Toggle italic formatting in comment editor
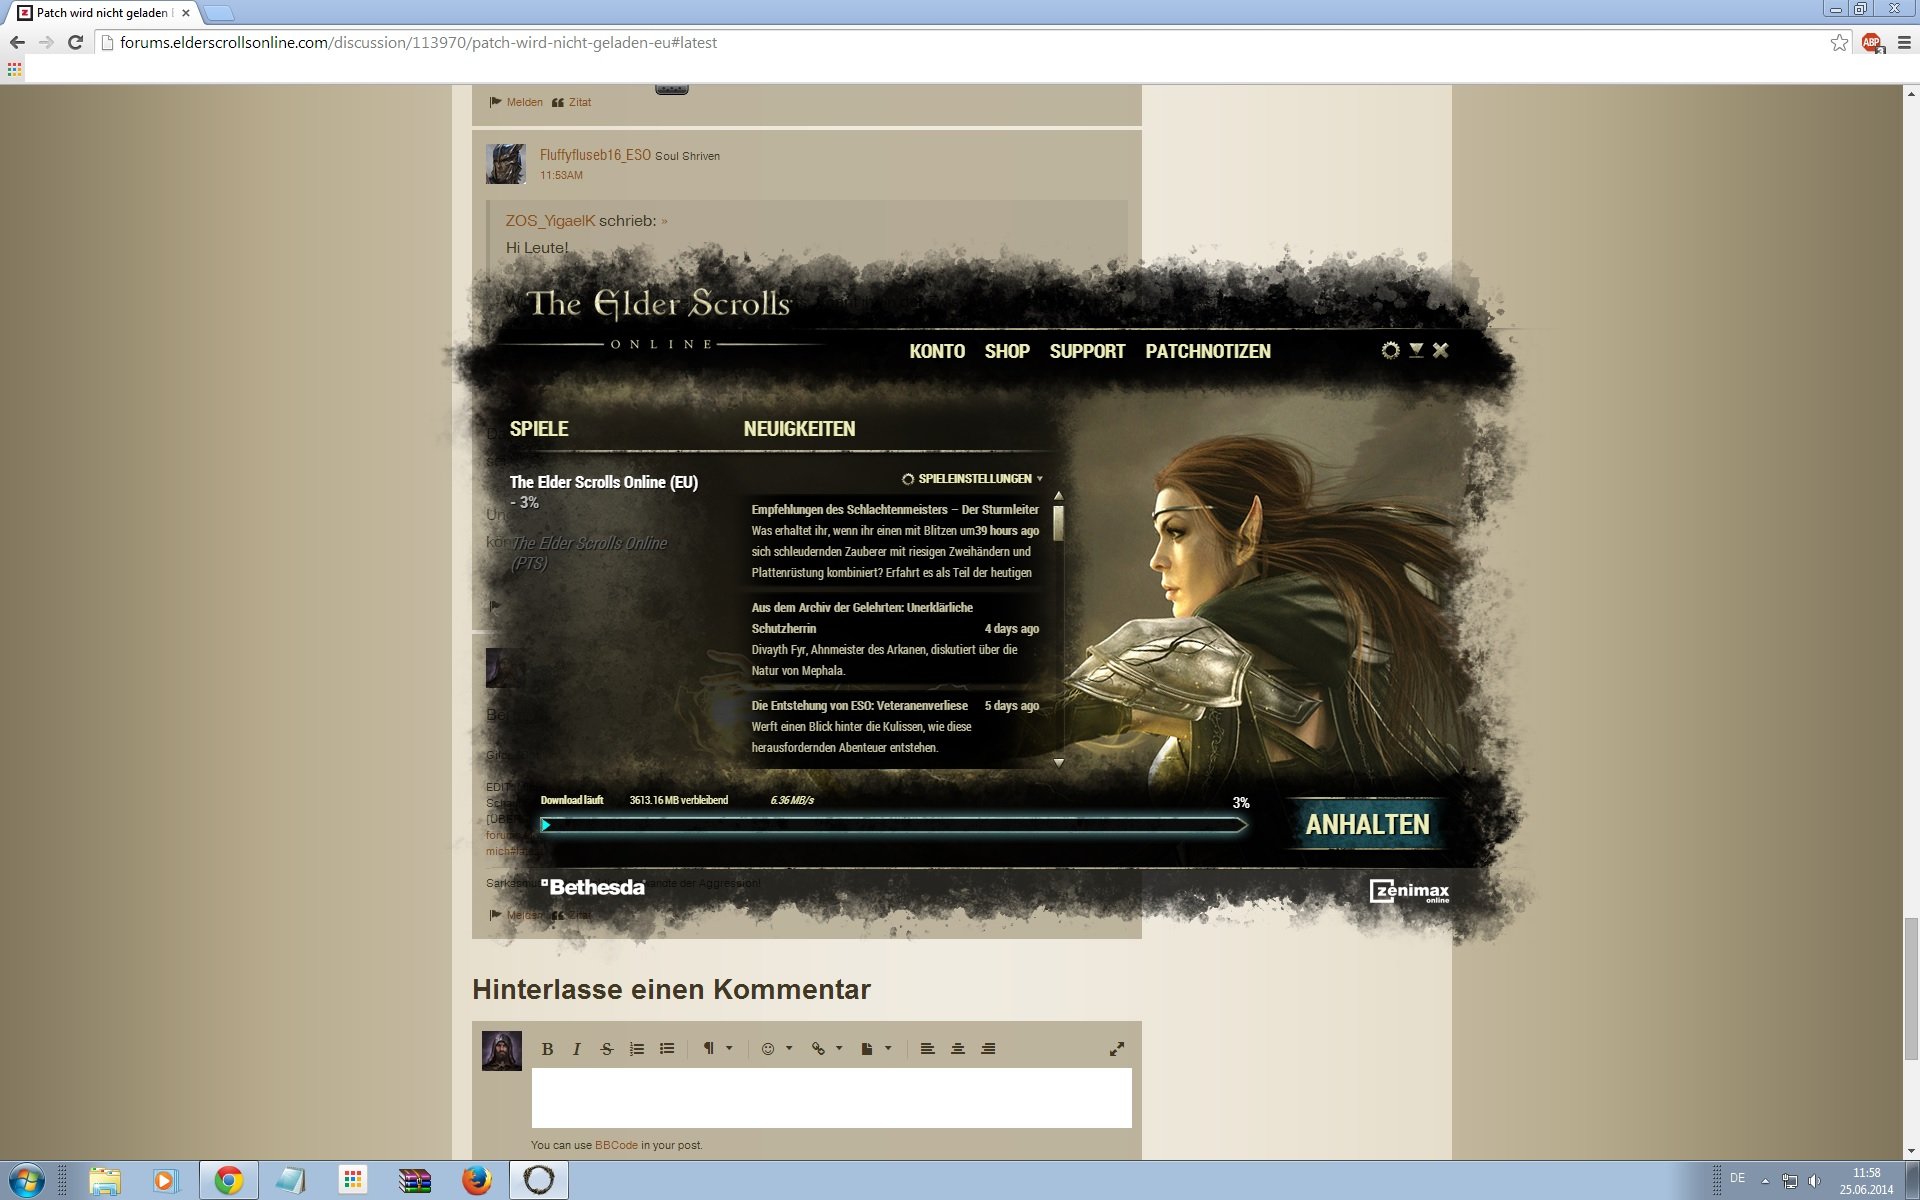The height and width of the screenshot is (1200, 1920). (576, 1049)
